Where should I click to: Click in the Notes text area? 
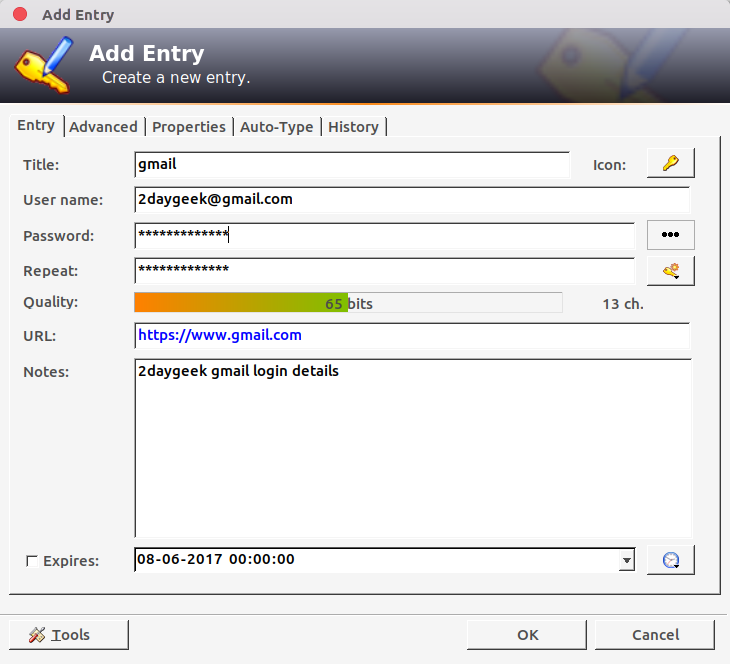(x=413, y=448)
